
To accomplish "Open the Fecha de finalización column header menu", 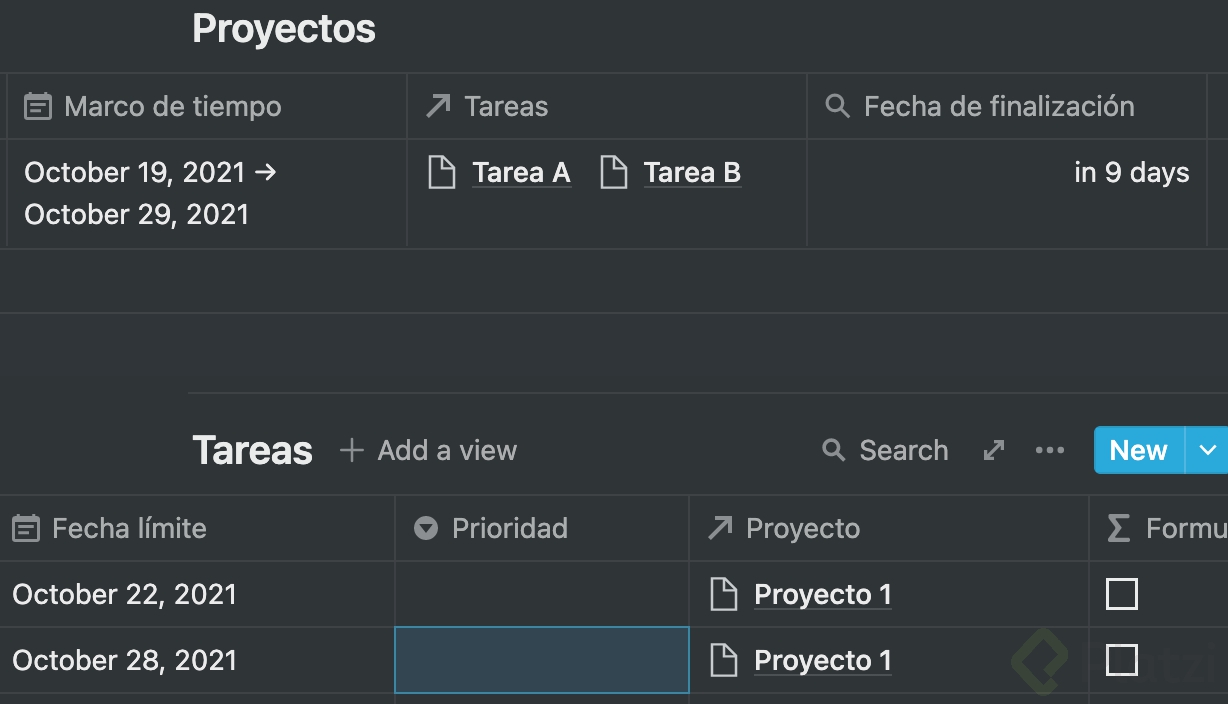I will (x=998, y=106).
